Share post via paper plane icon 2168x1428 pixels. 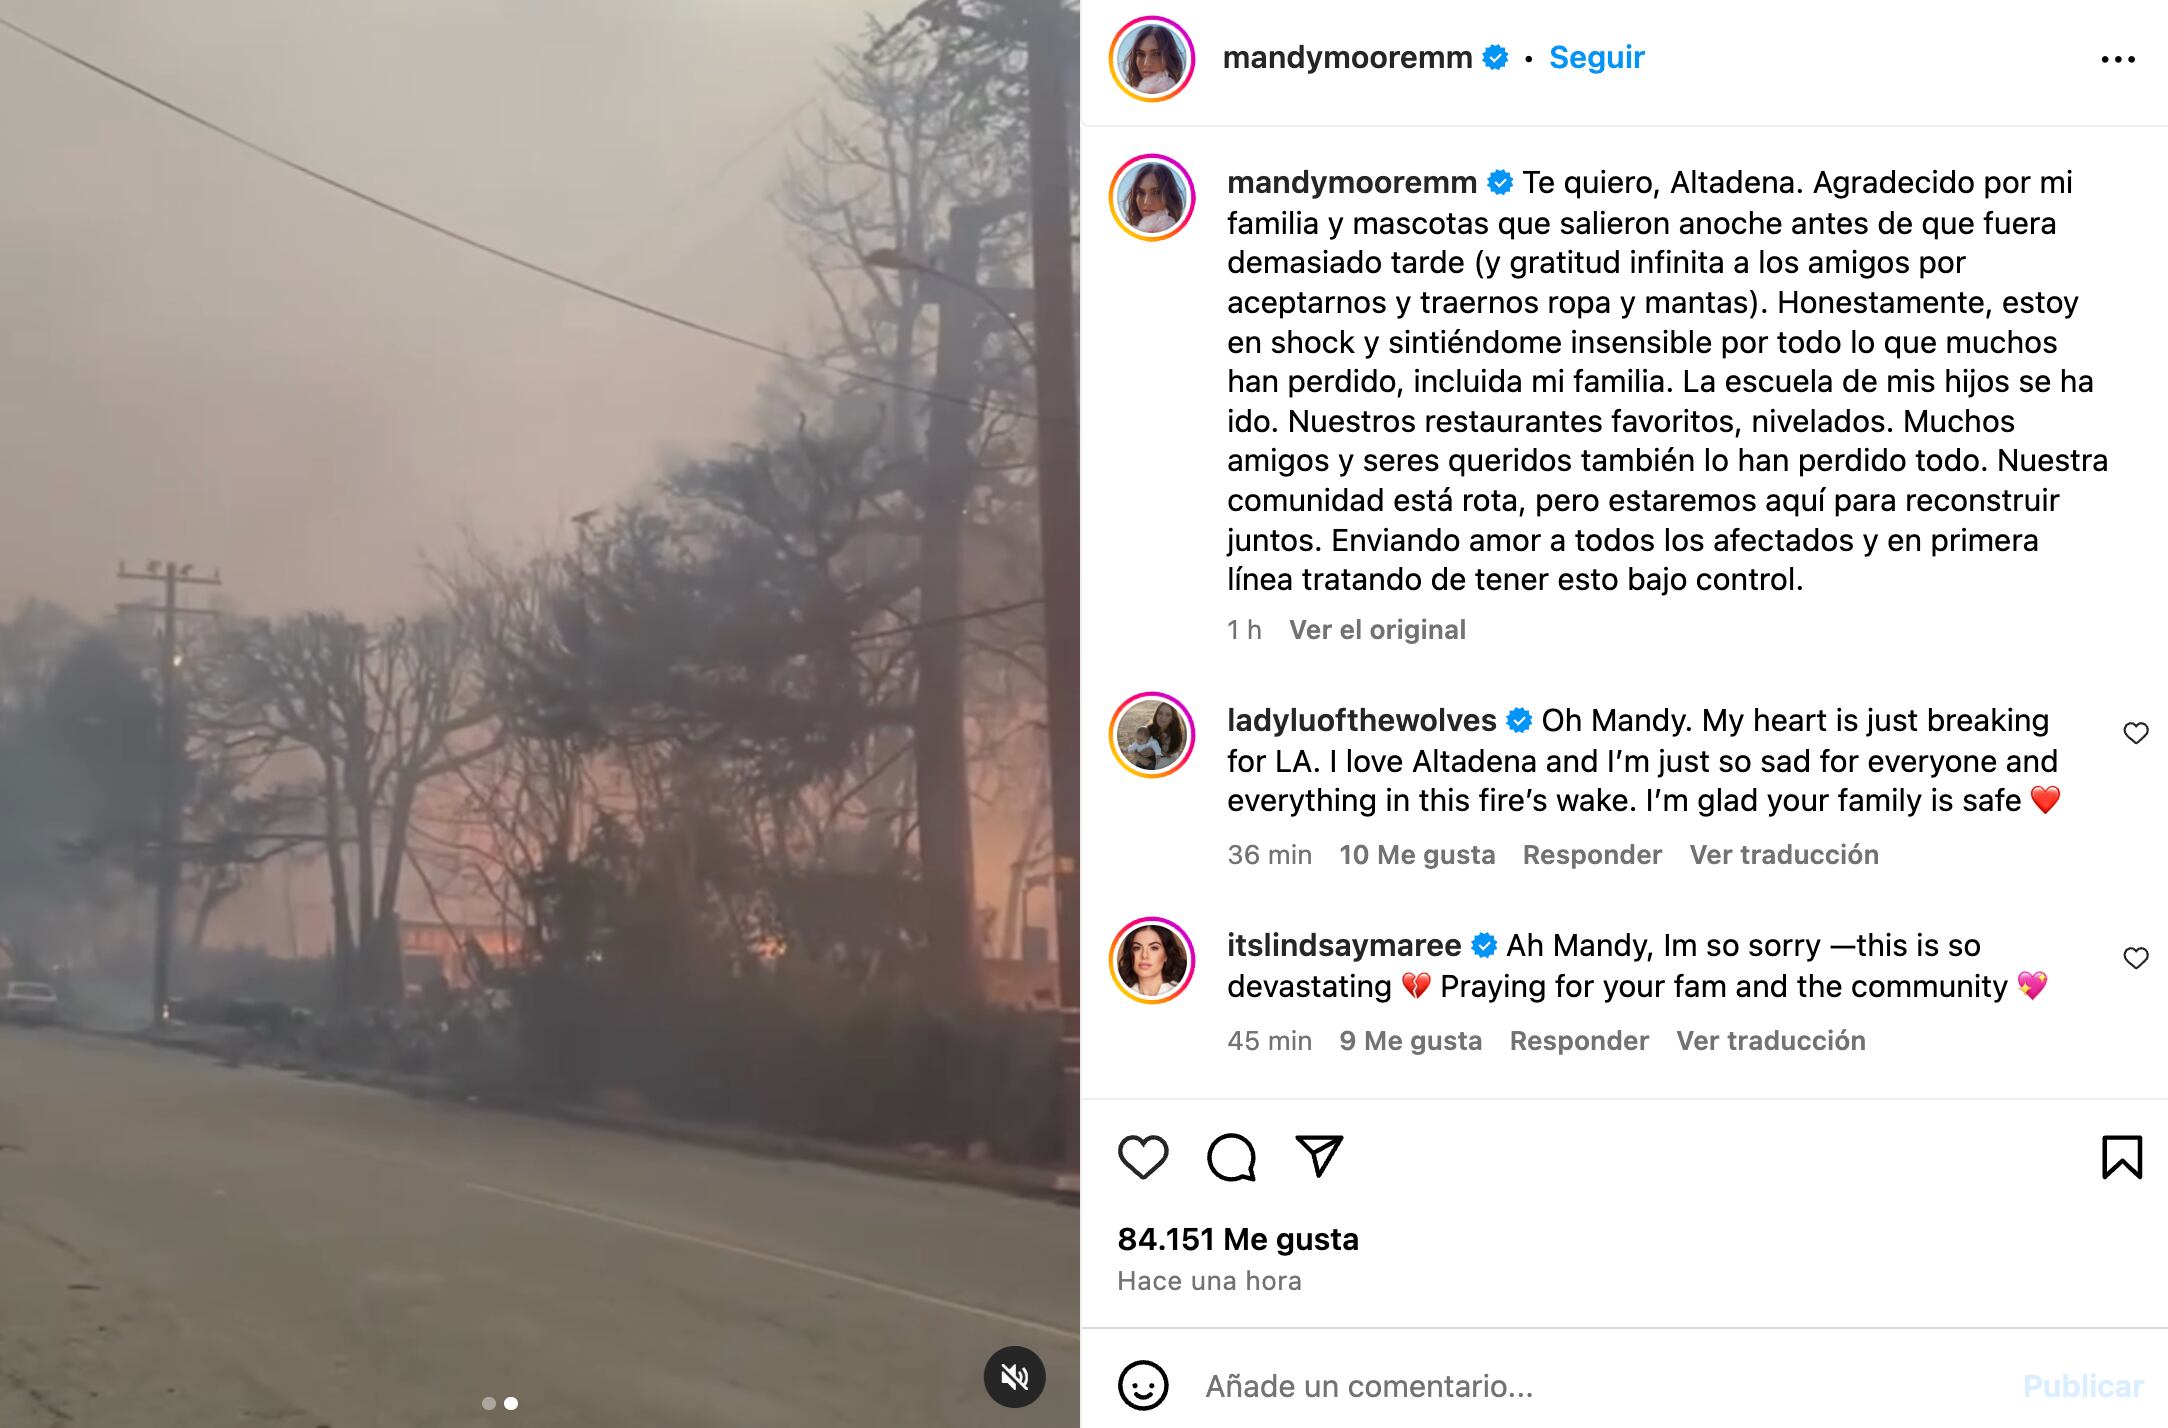pos(1319,1157)
